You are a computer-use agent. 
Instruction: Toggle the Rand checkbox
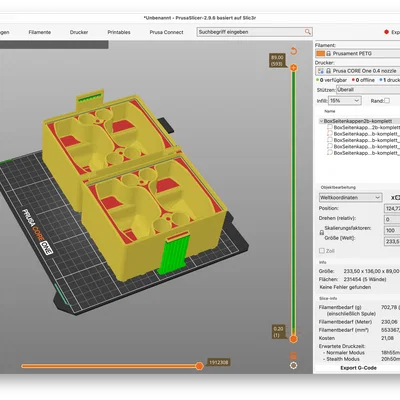[x=387, y=100]
